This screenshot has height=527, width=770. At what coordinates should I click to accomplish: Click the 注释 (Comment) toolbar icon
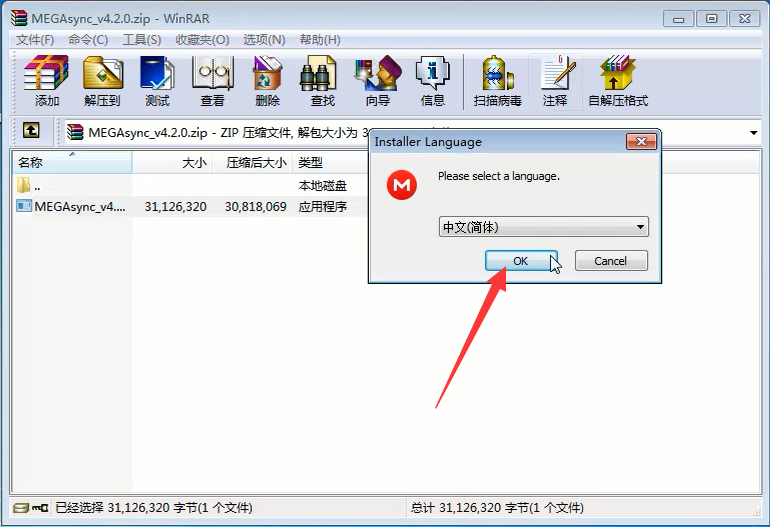(557, 74)
